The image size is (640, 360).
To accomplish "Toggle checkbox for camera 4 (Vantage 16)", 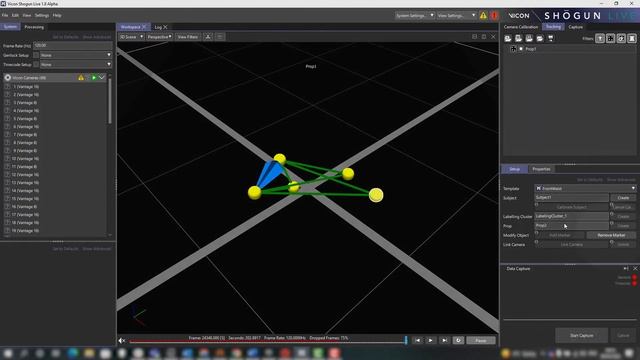I will click(7, 111).
